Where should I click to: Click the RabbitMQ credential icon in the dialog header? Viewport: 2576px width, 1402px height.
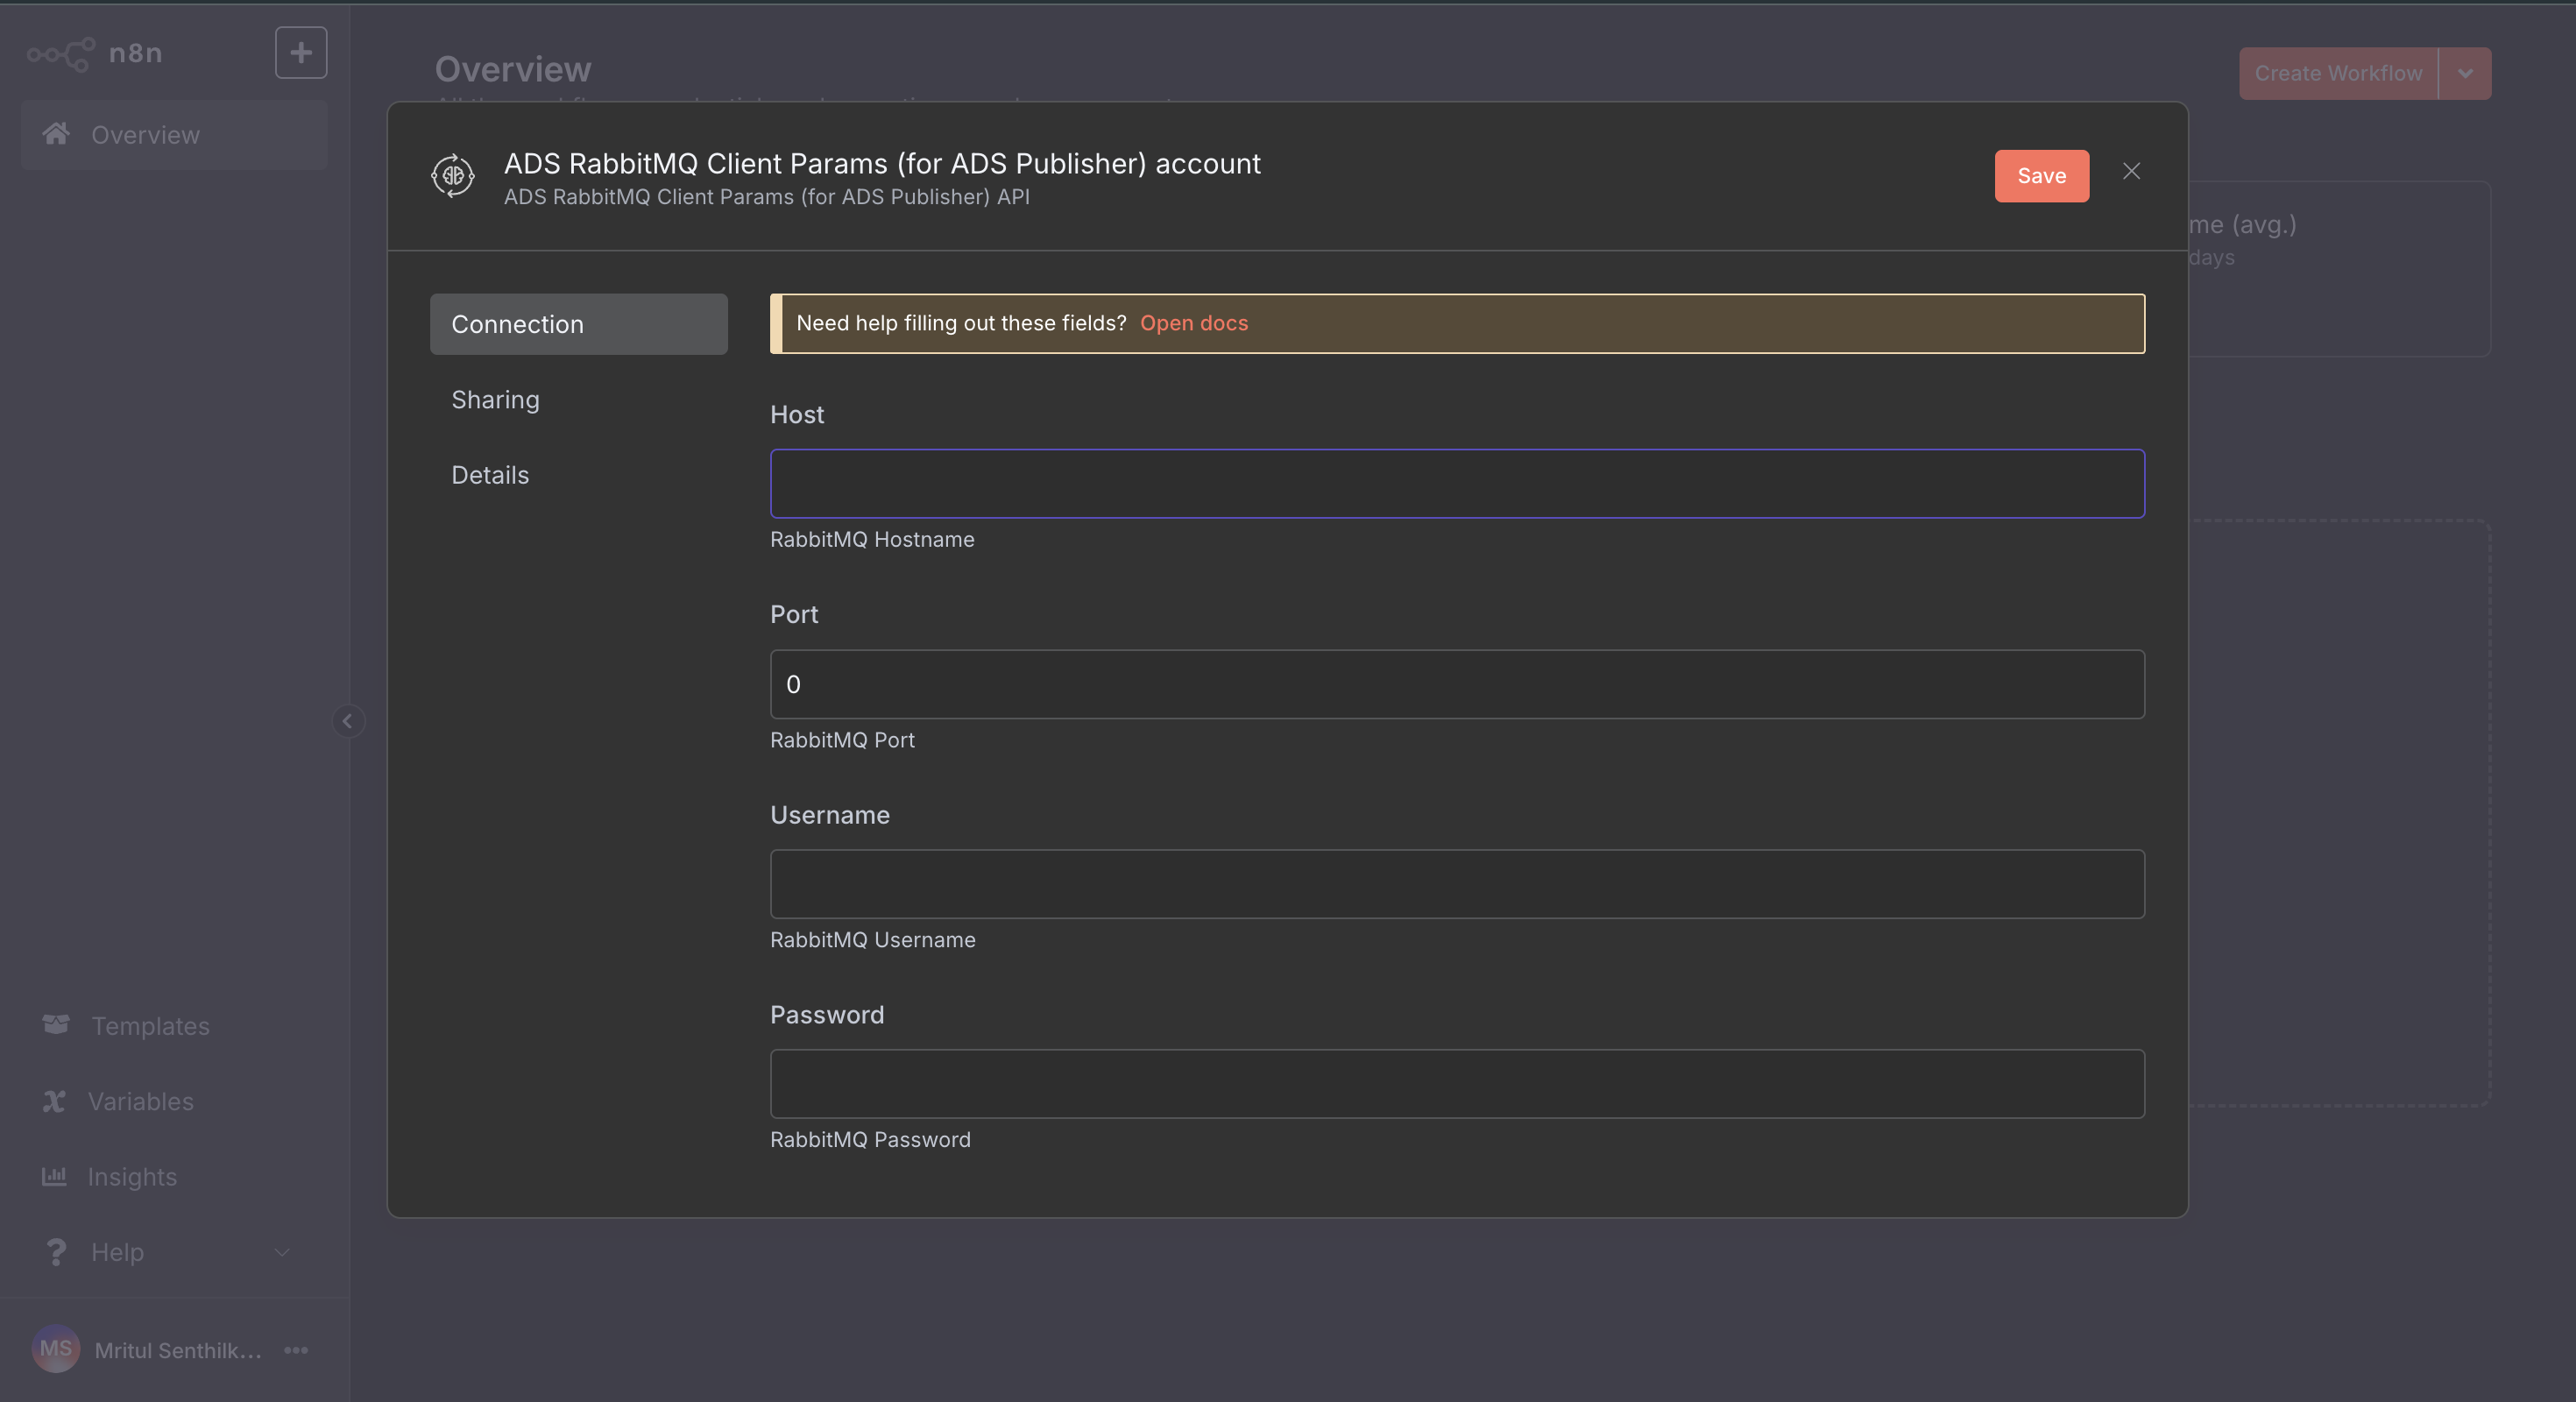[452, 176]
